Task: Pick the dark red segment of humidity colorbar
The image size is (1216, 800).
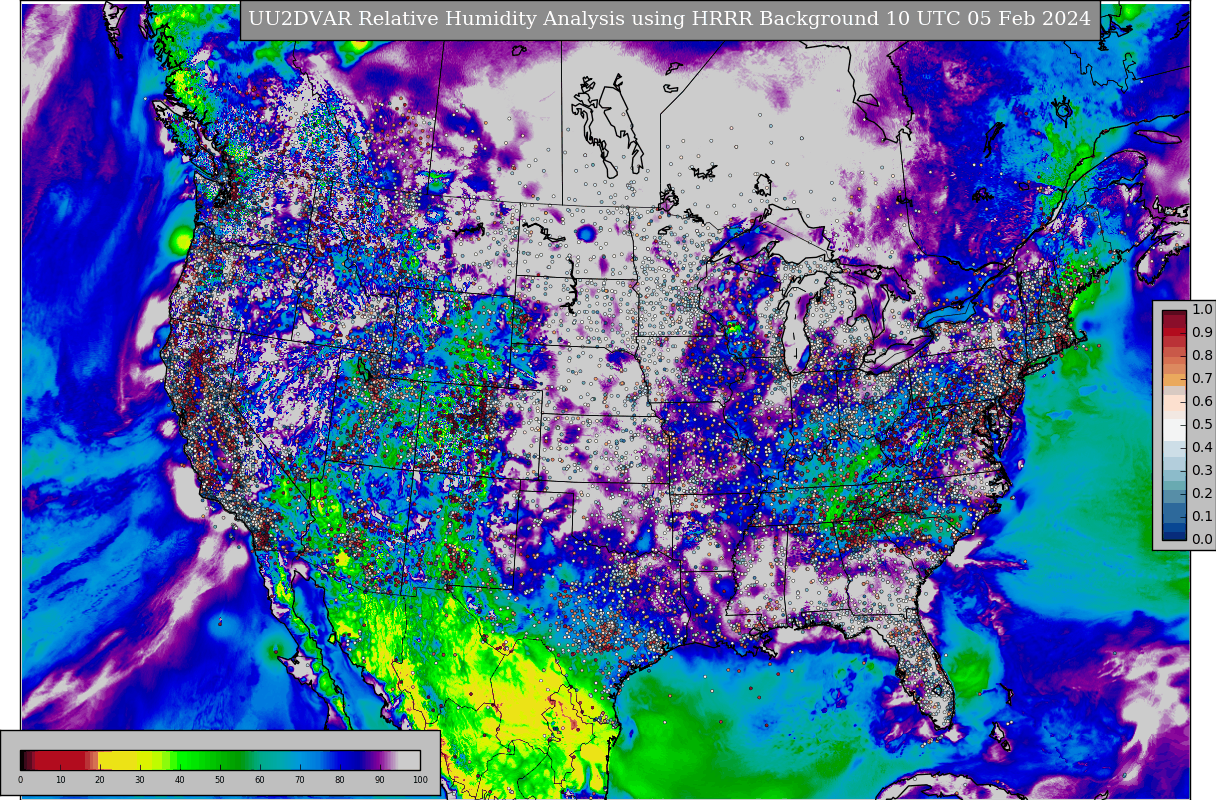Action: pyautogui.click(x=60, y=760)
